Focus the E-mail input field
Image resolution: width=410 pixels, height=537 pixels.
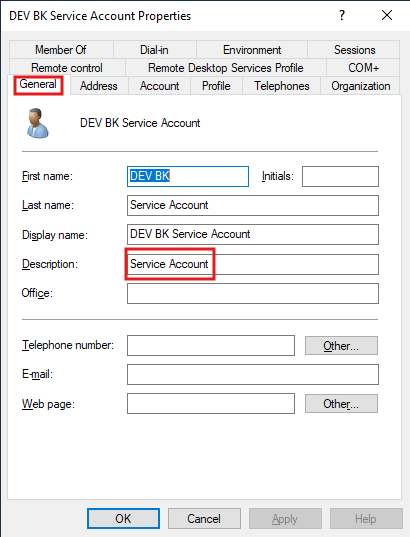pyautogui.click(x=253, y=375)
